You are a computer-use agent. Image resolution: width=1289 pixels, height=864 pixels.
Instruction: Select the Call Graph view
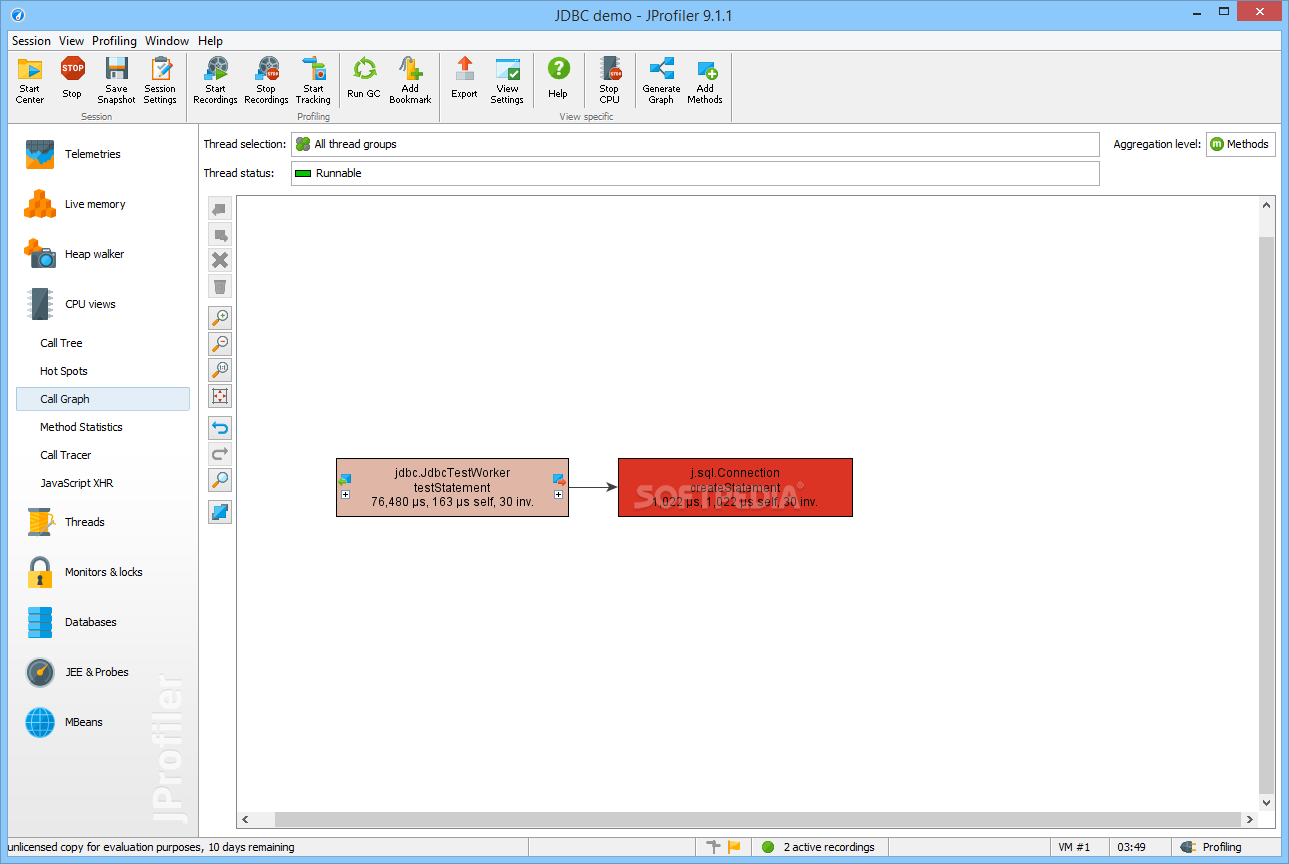pos(103,399)
